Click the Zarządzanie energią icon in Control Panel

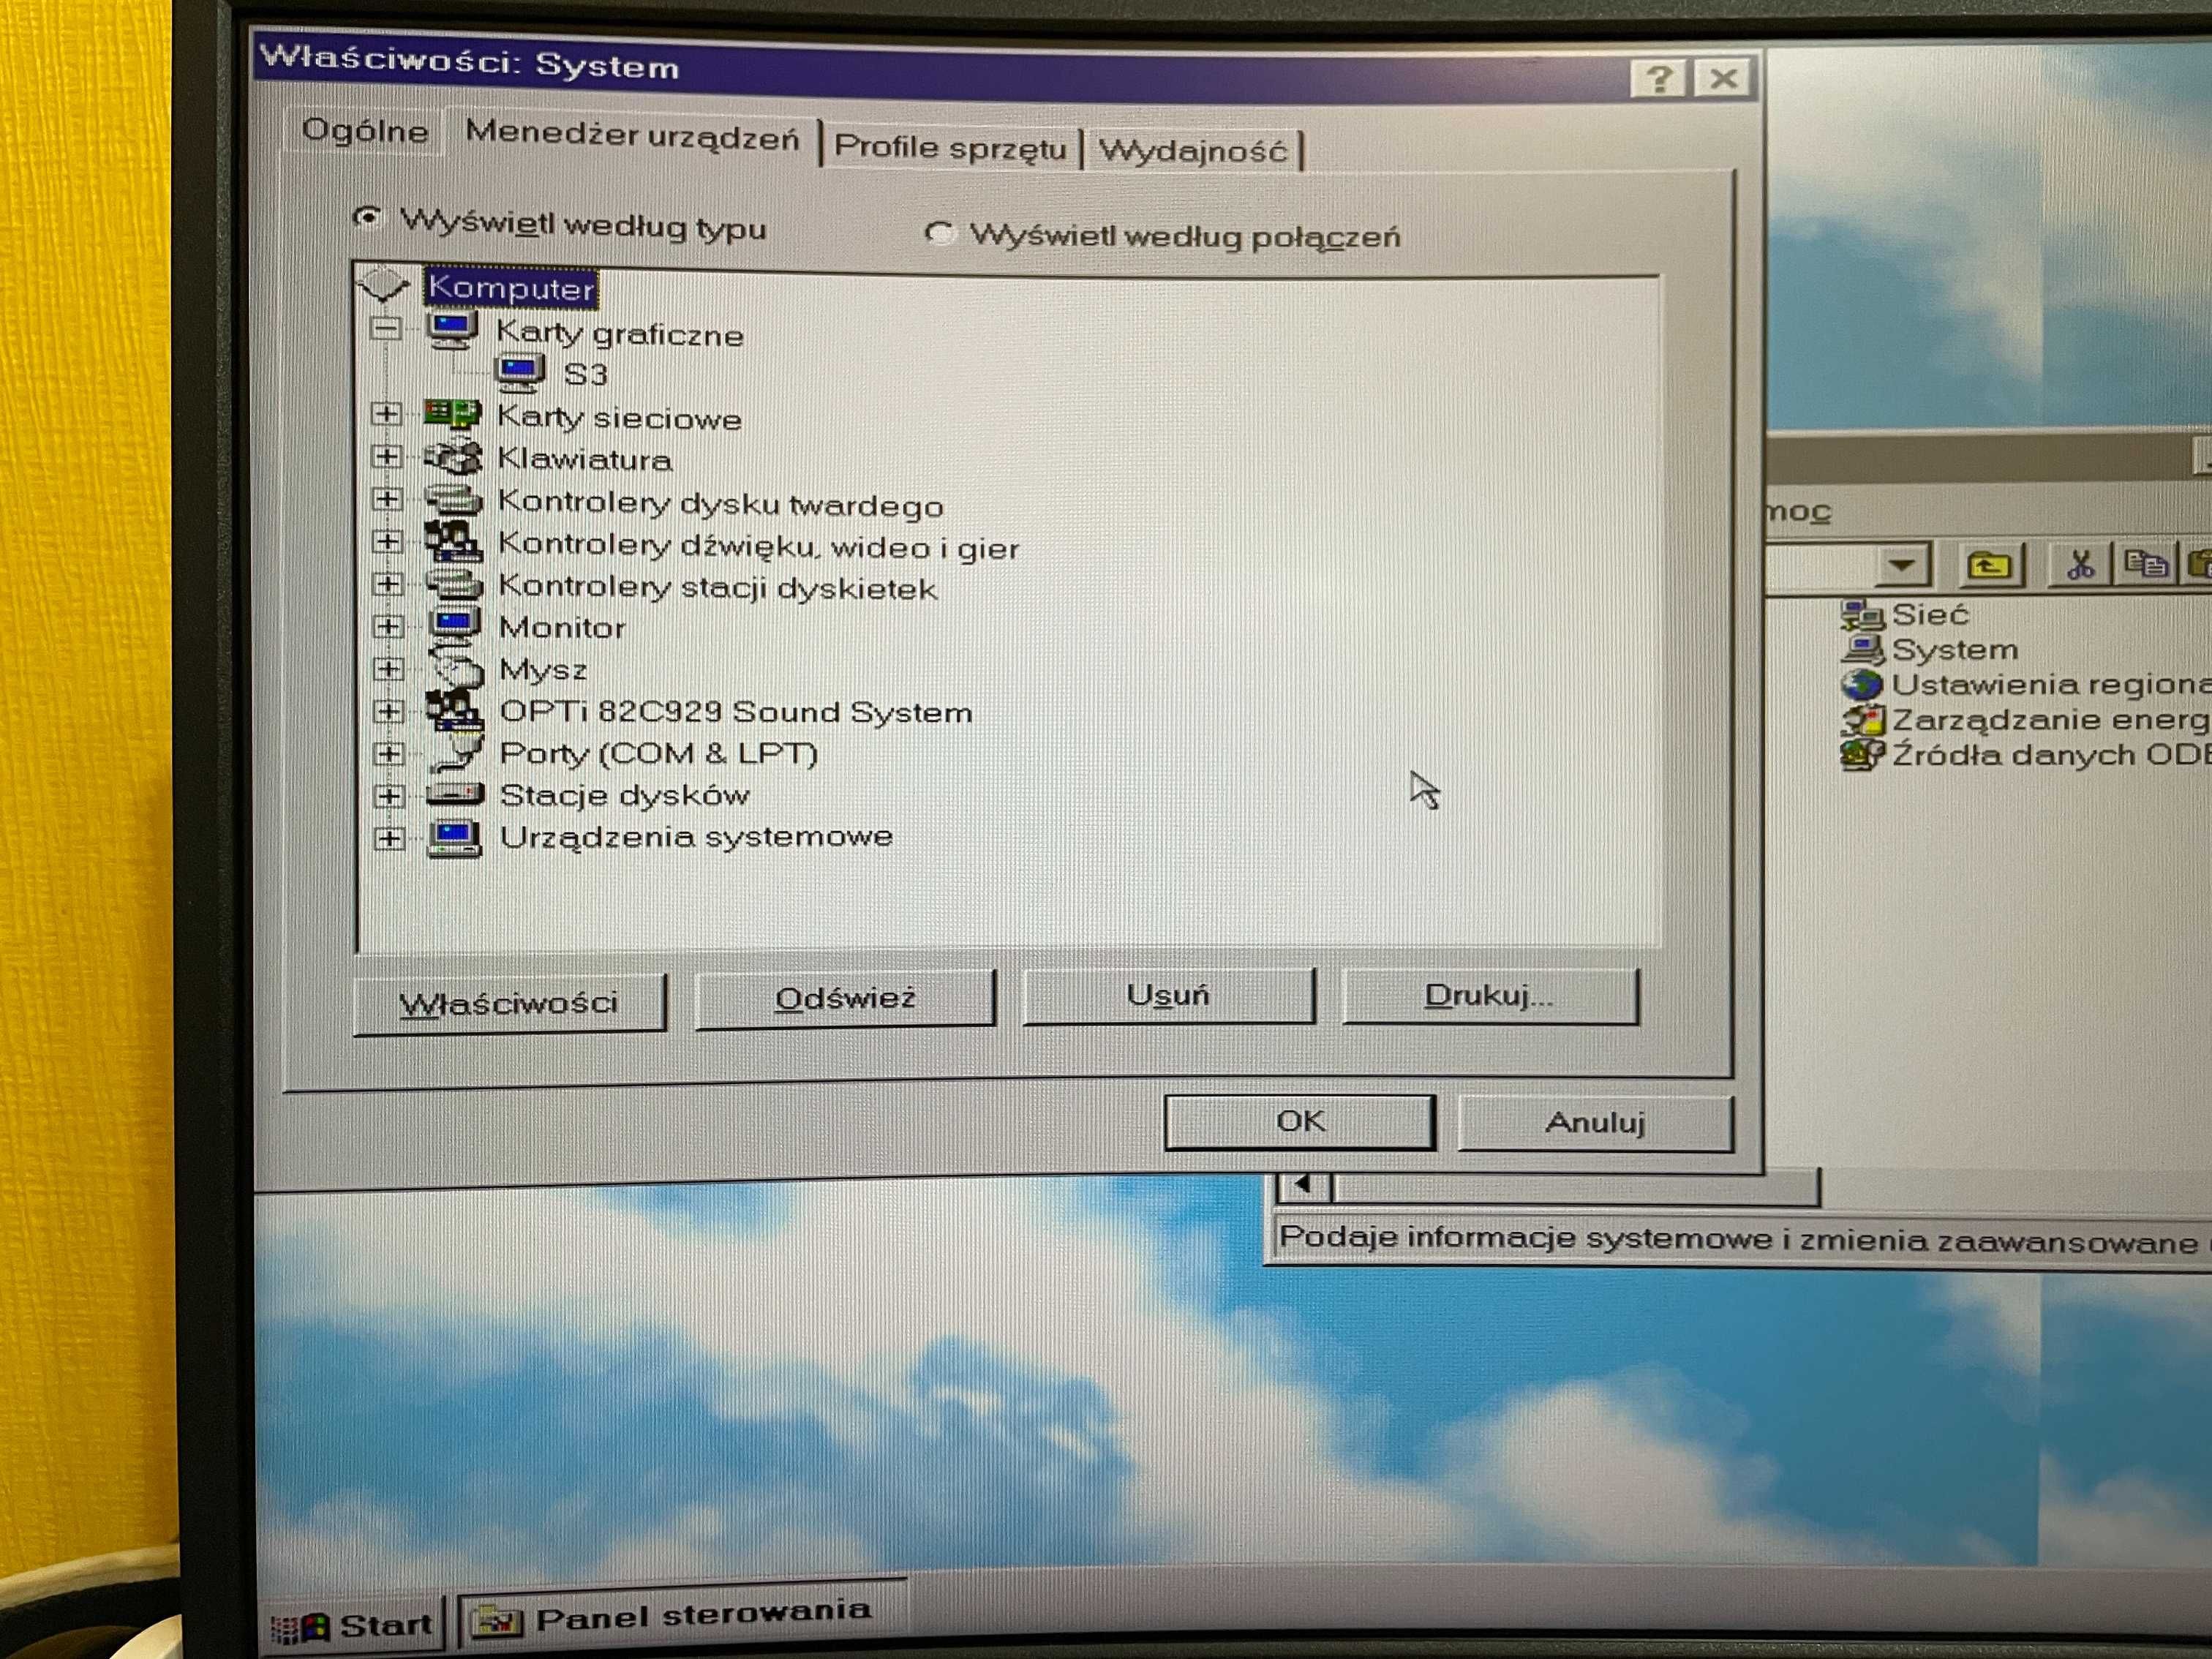tap(1862, 719)
